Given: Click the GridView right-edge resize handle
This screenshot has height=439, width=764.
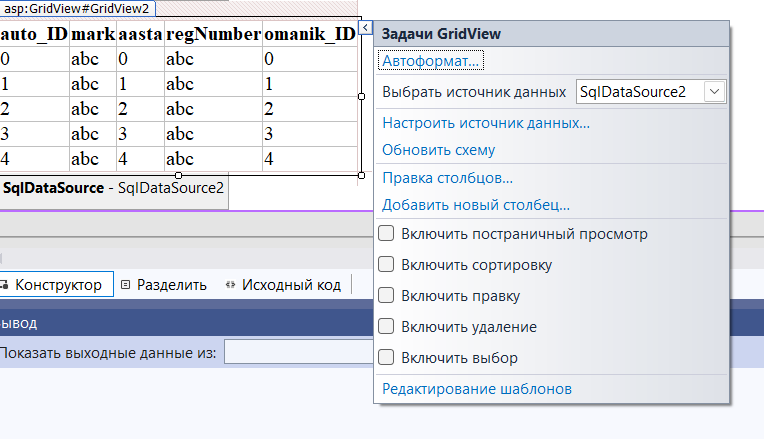Looking at the screenshot, I should pyautogui.click(x=361, y=96).
